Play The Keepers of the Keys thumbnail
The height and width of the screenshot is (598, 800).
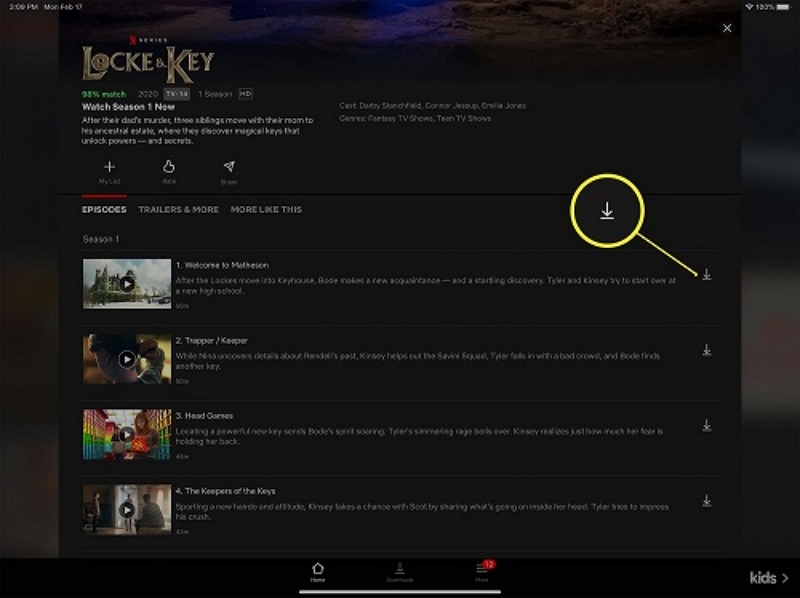(x=127, y=509)
